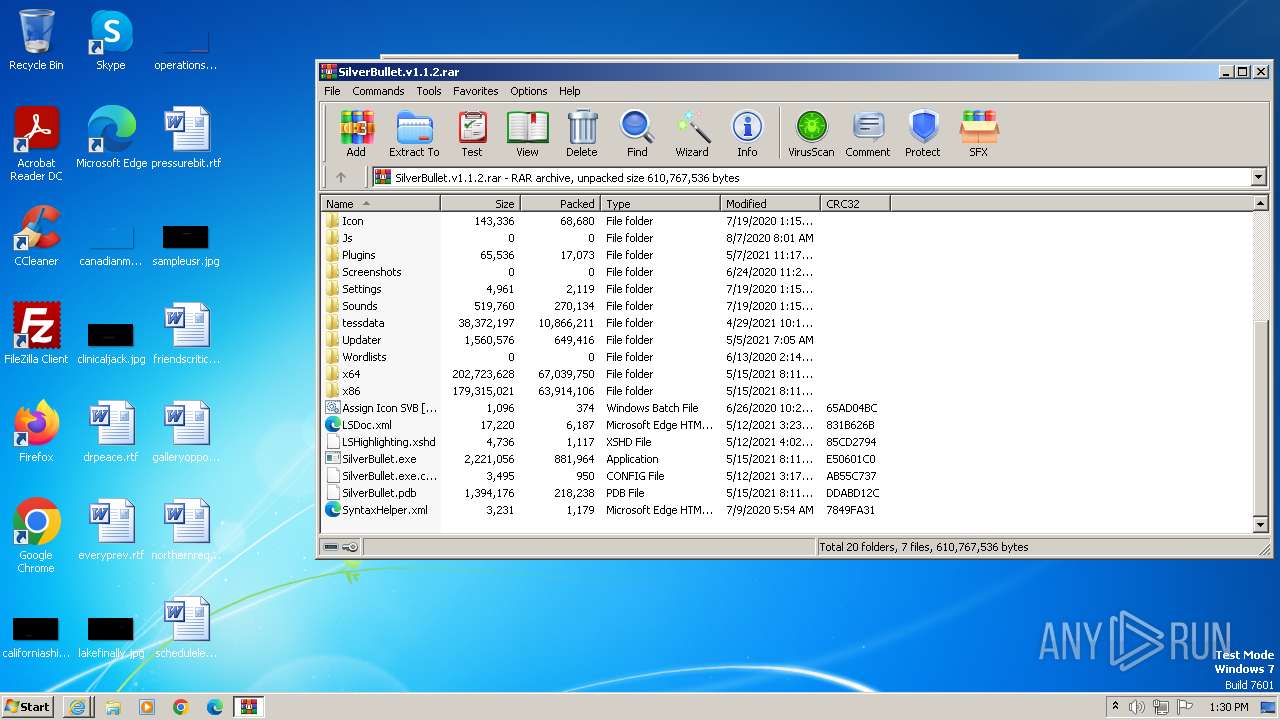Open the Favorites menu

click(x=475, y=91)
